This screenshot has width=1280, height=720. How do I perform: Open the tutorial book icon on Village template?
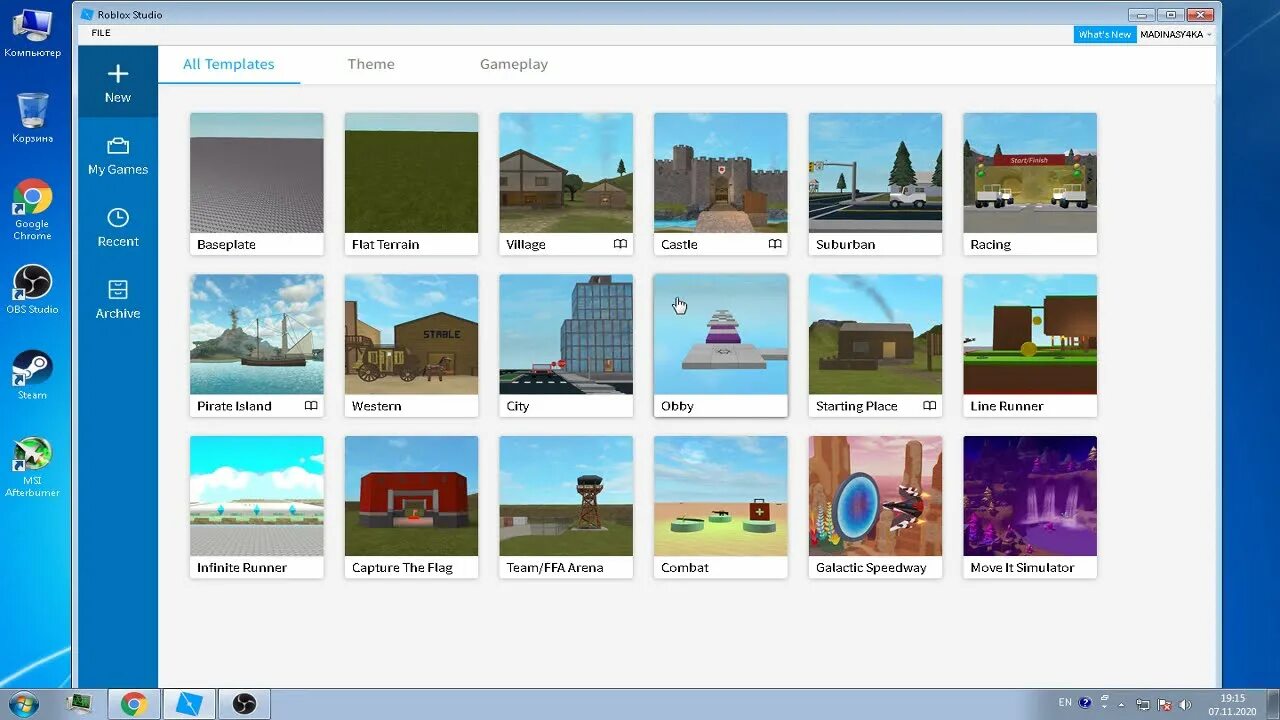click(x=620, y=244)
